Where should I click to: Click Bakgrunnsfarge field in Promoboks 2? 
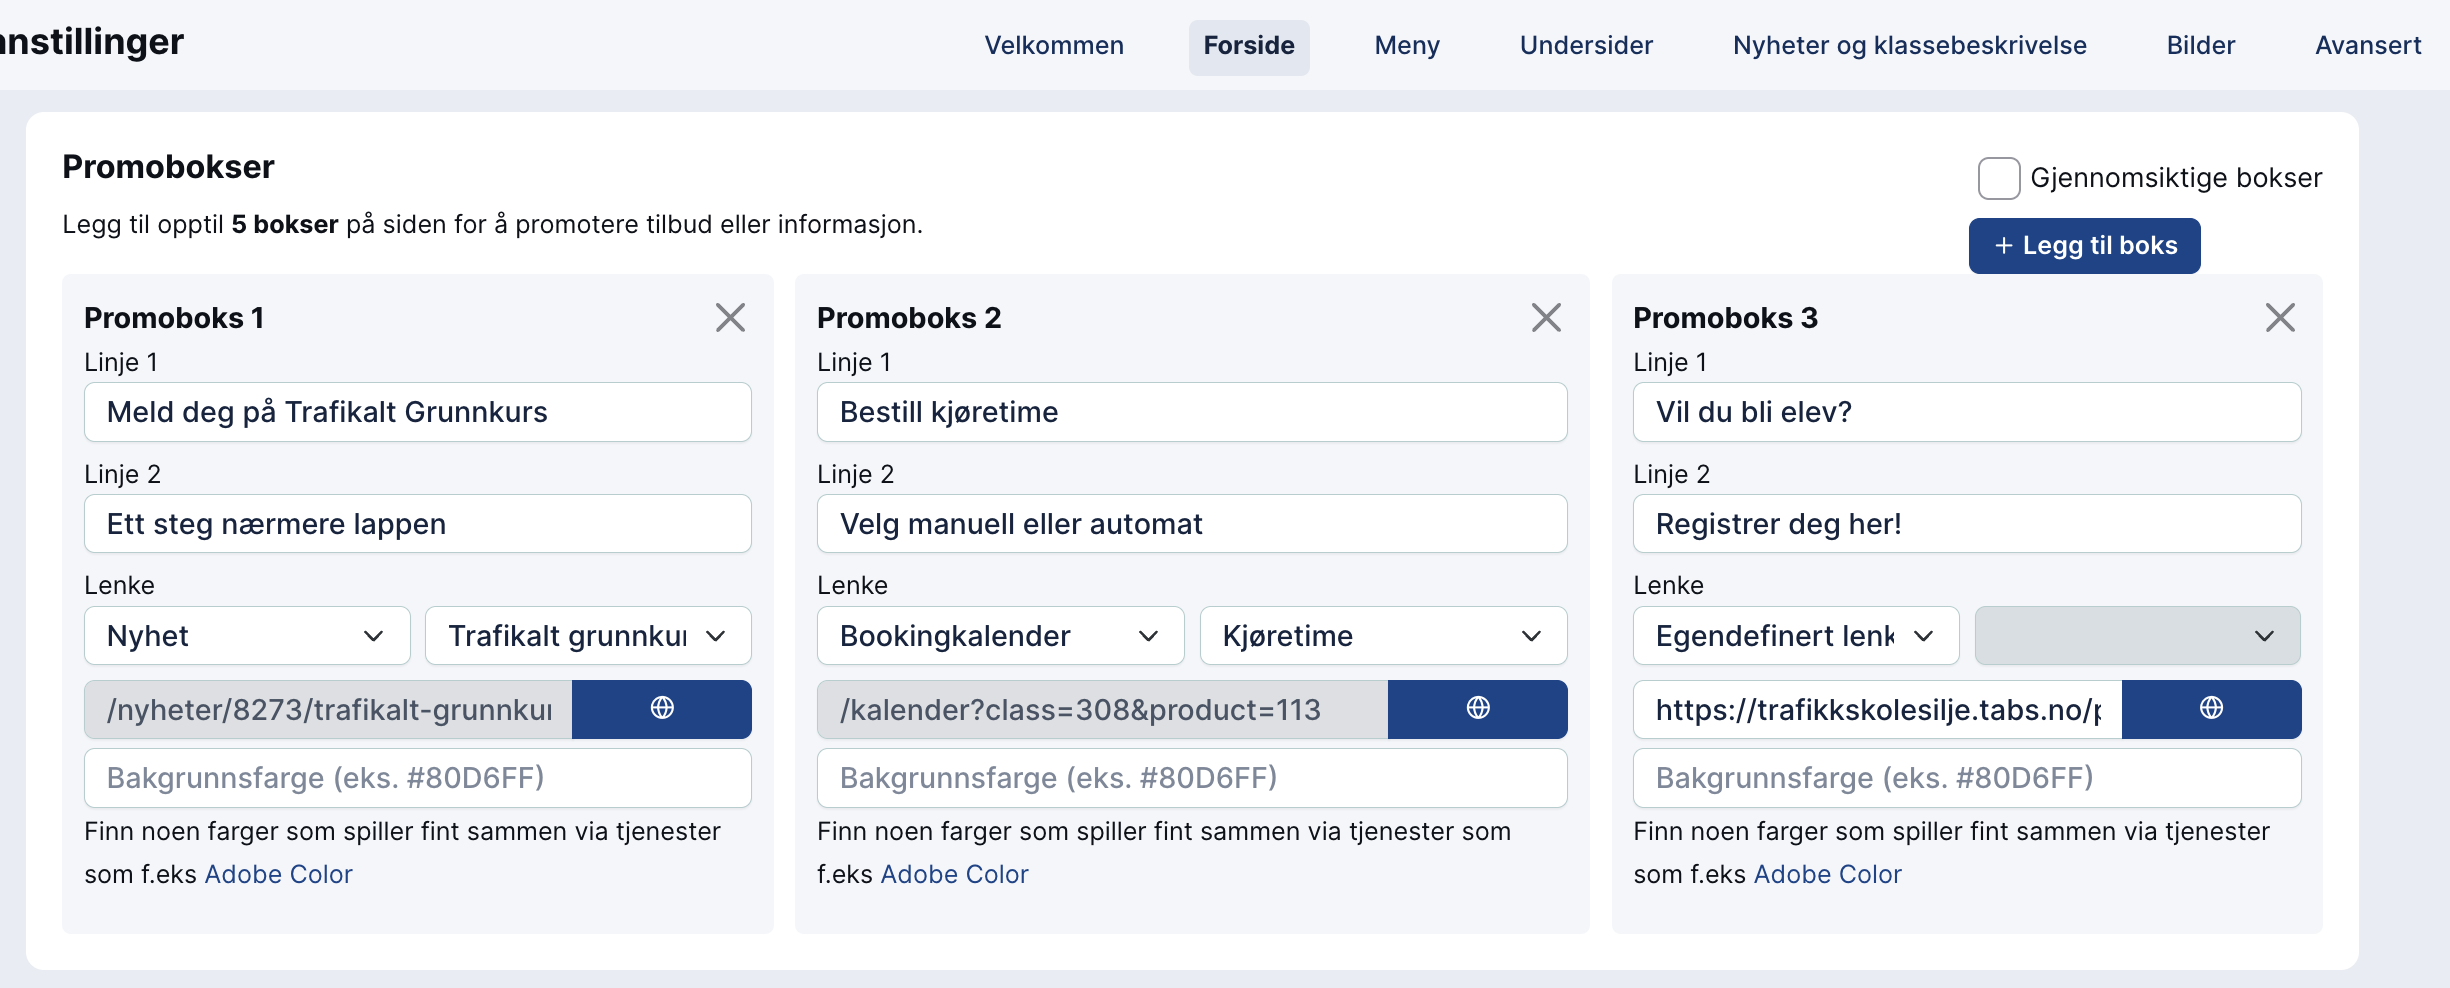pyautogui.click(x=1192, y=778)
